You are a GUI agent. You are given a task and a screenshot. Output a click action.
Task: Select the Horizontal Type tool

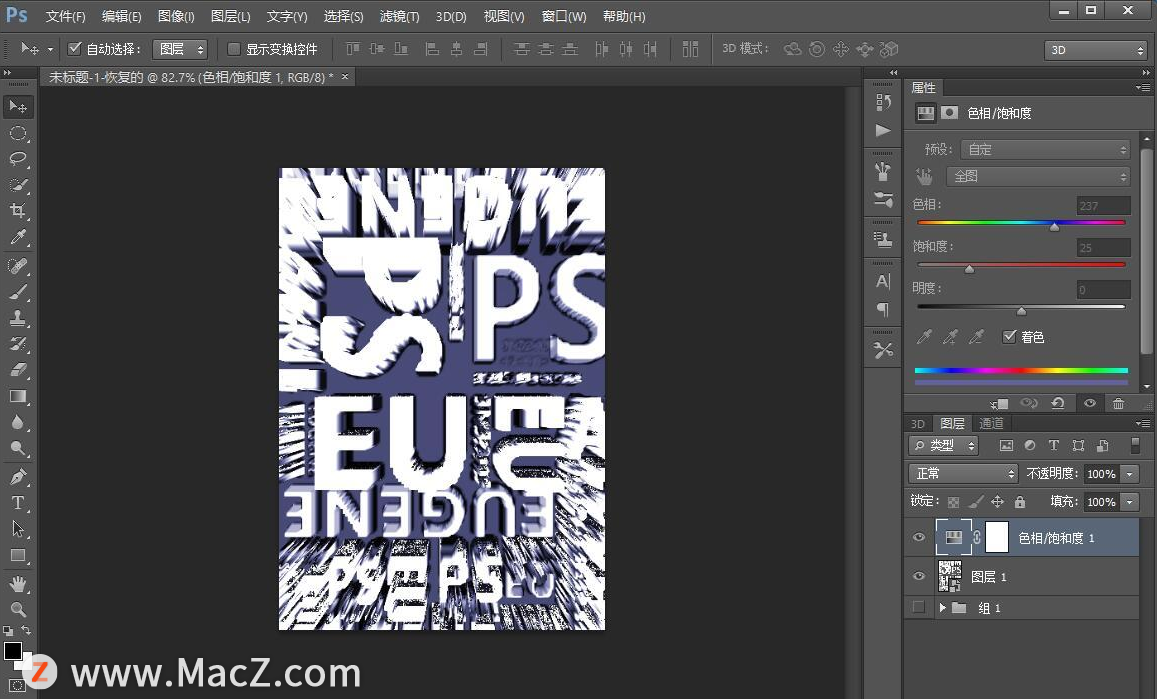coord(18,503)
